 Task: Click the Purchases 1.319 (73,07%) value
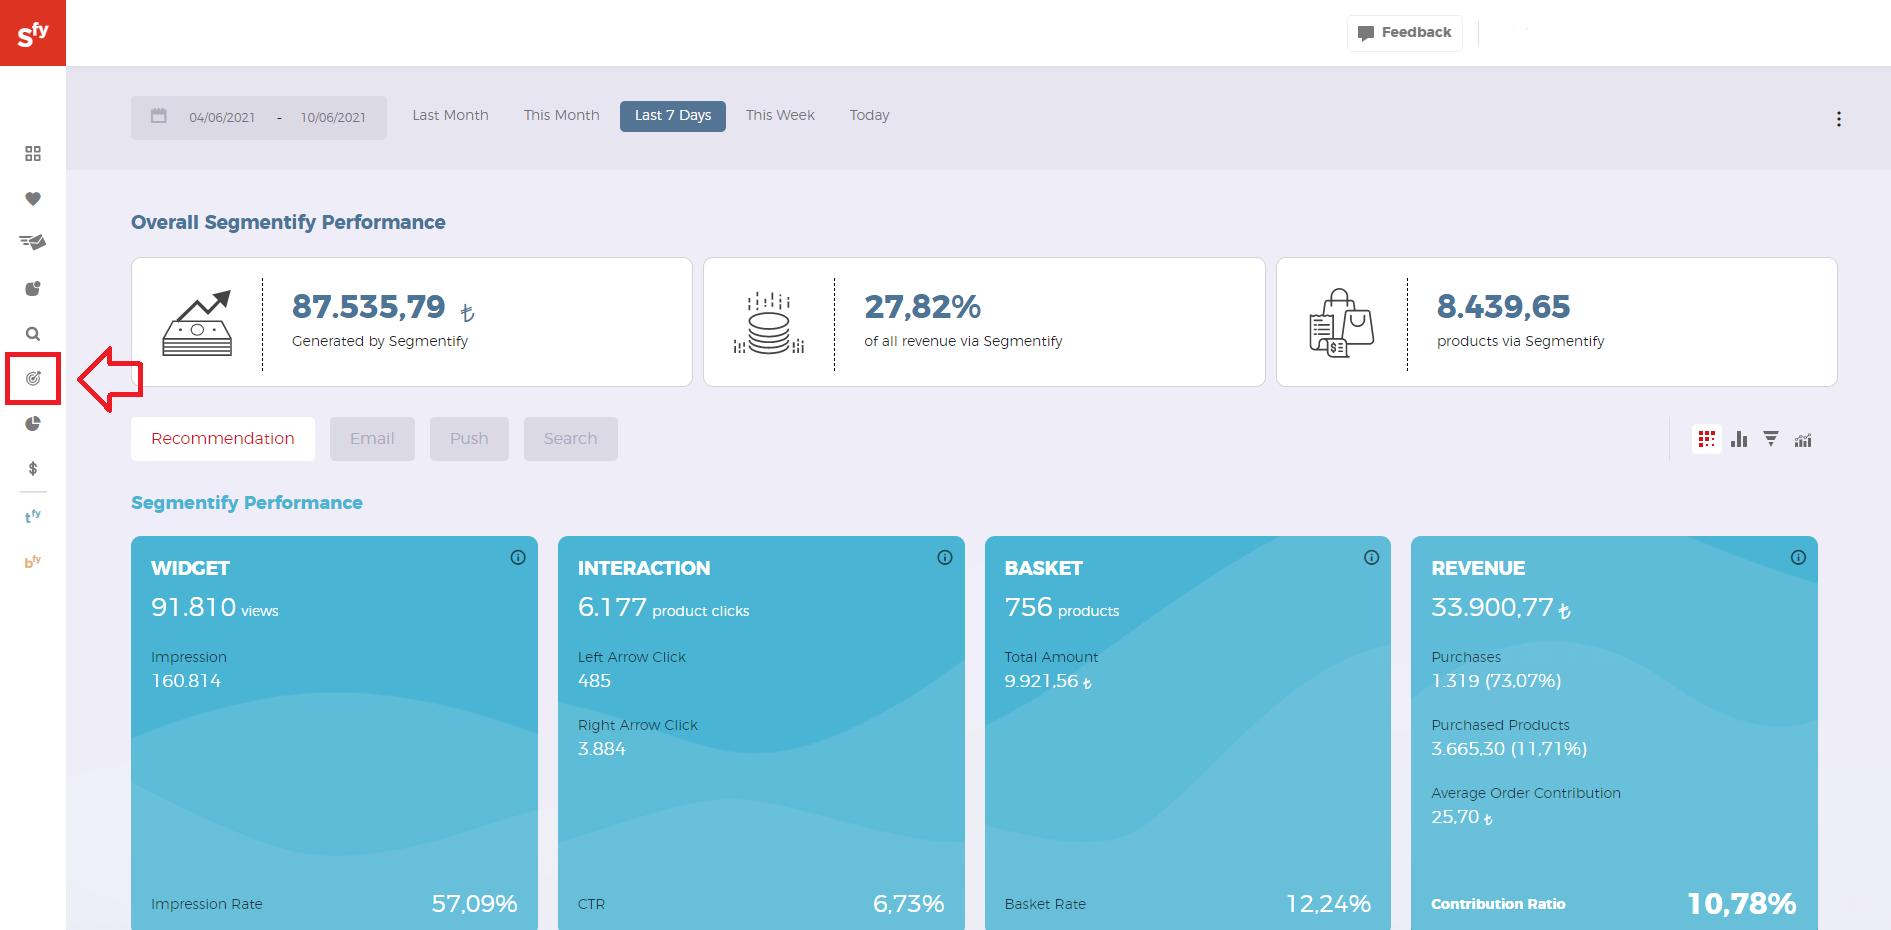click(x=1496, y=681)
